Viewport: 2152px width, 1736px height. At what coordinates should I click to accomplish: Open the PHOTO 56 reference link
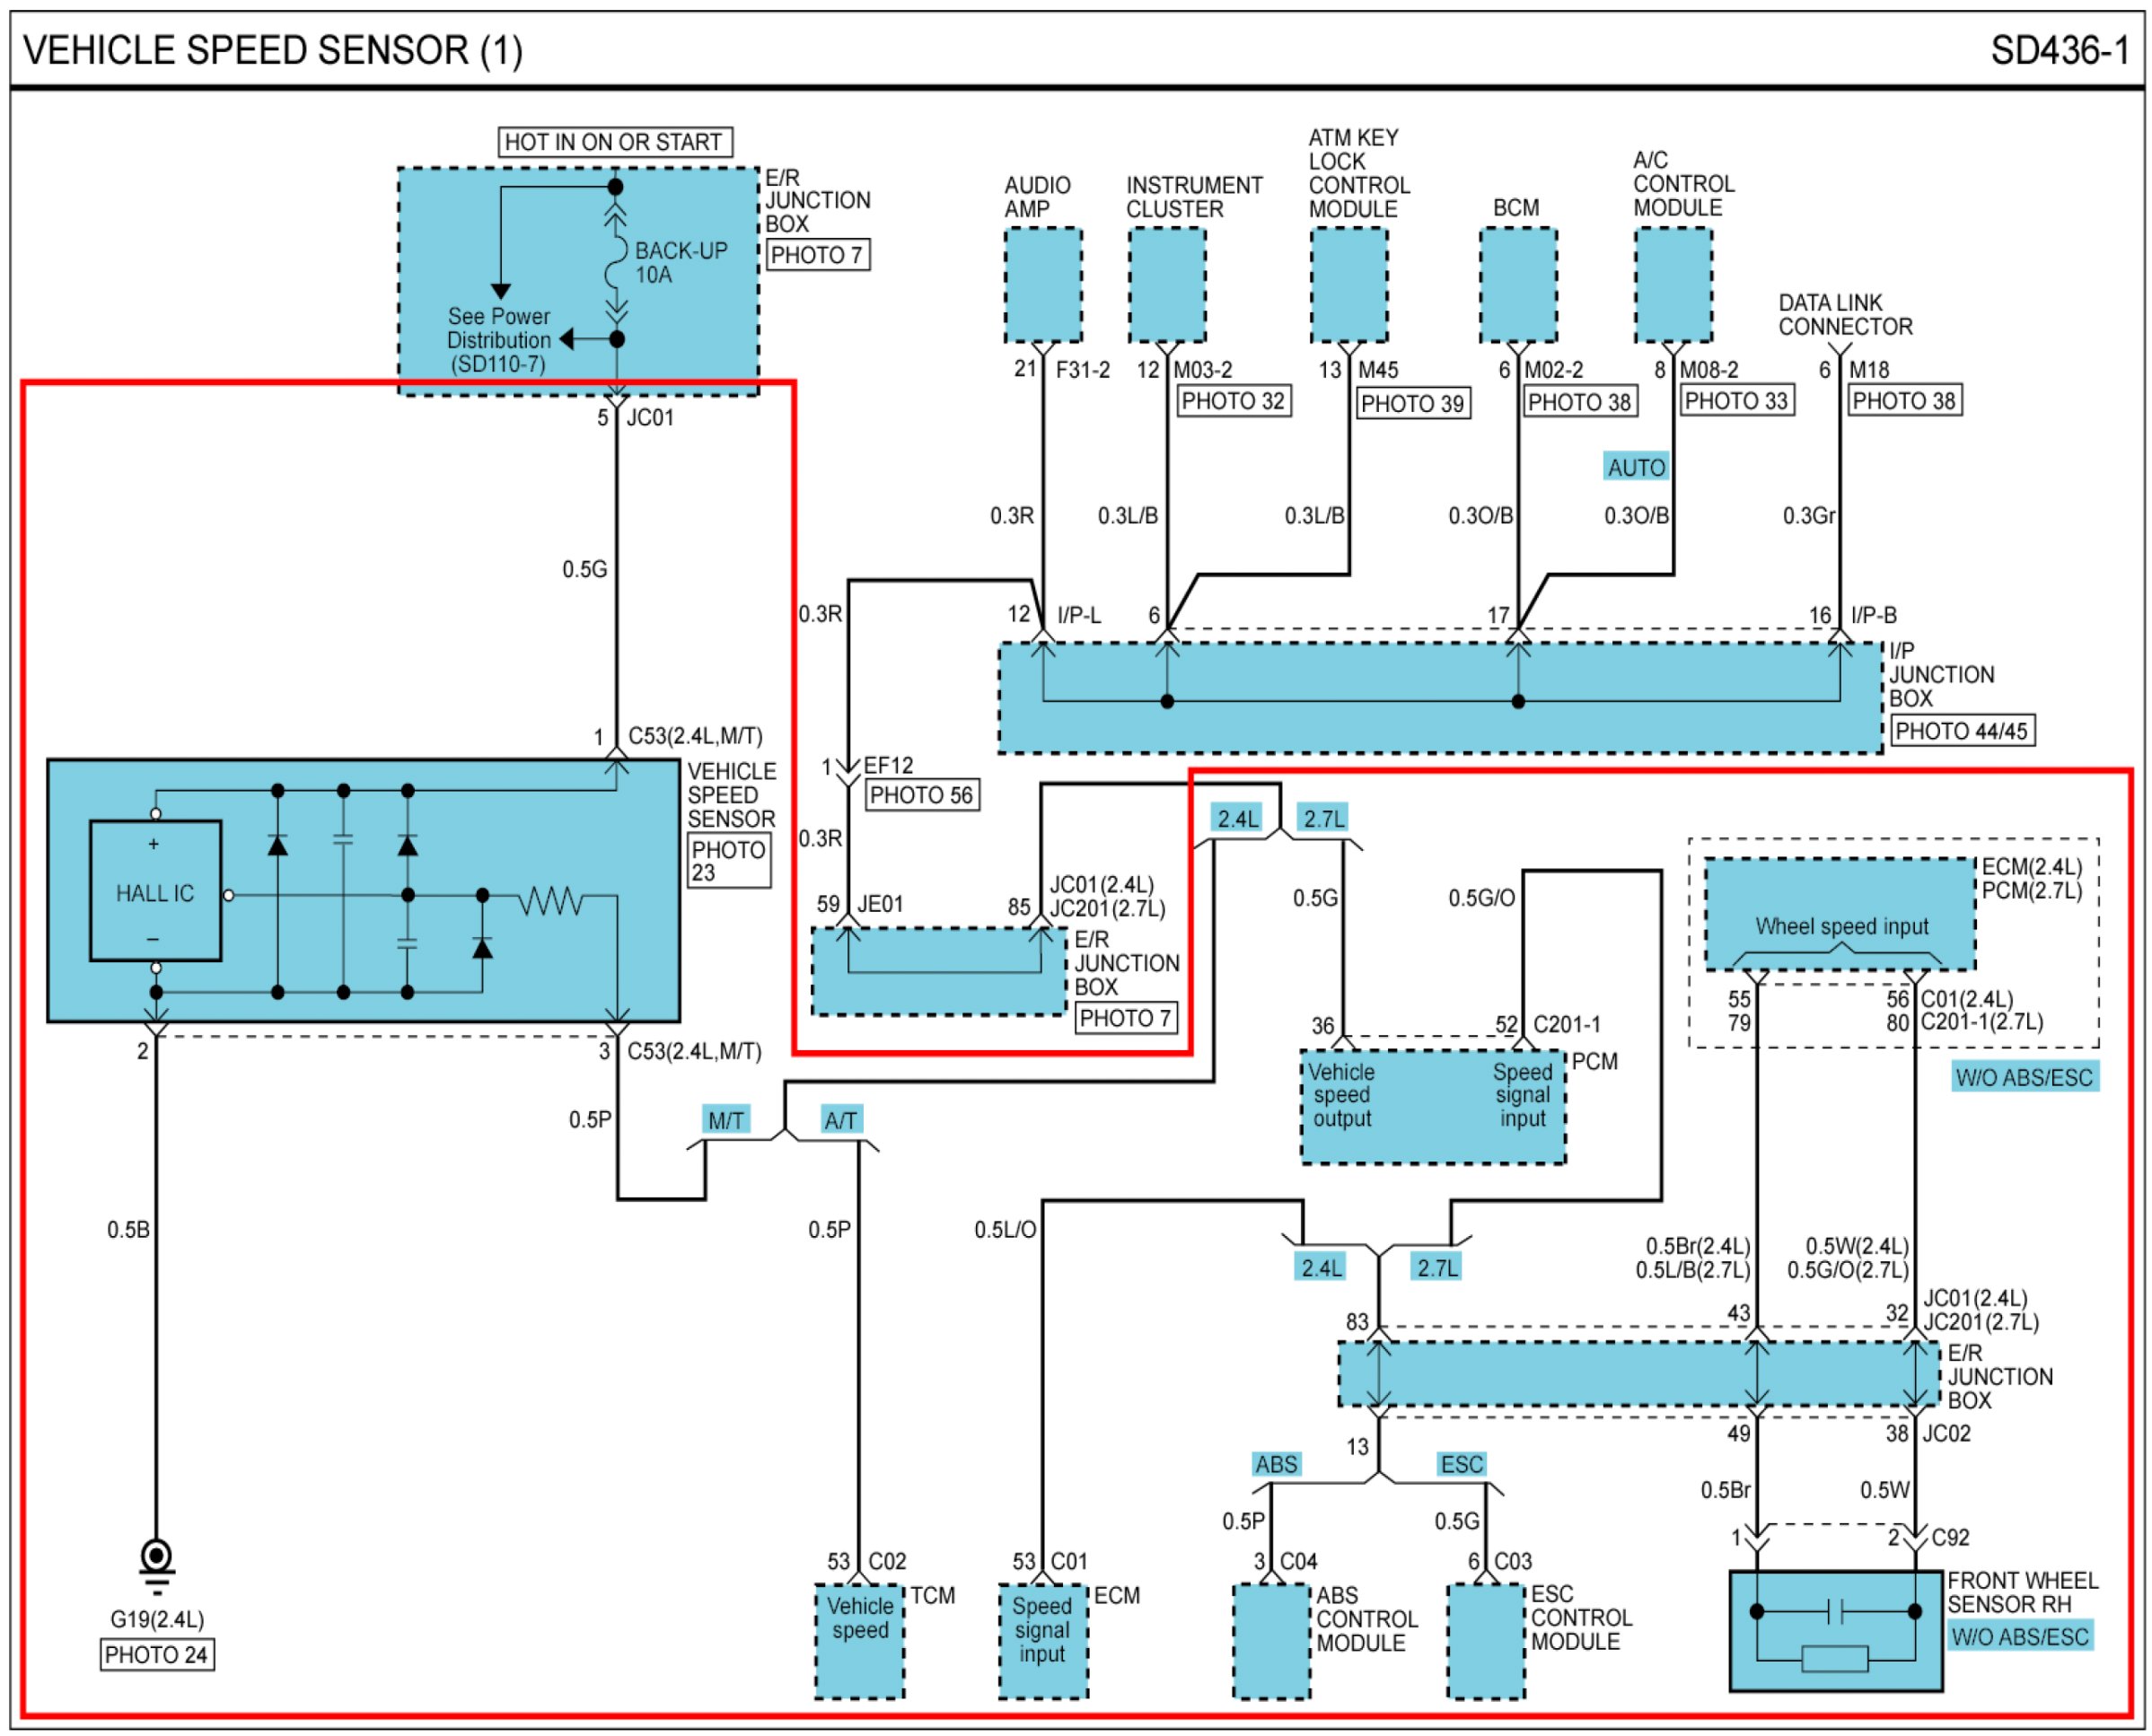pyautogui.click(x=920, y=796)
